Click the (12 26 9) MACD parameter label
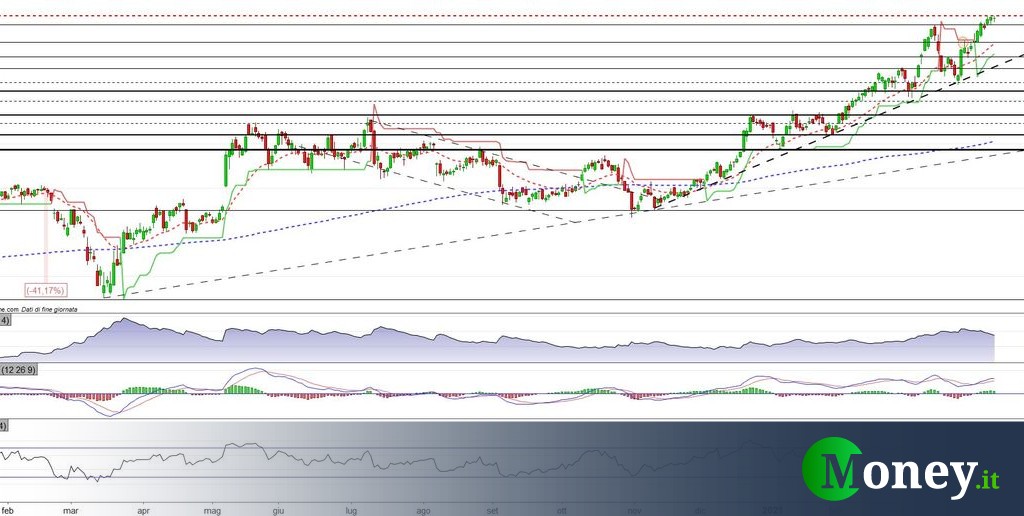1024x516 pixels. tap(20, 370)
